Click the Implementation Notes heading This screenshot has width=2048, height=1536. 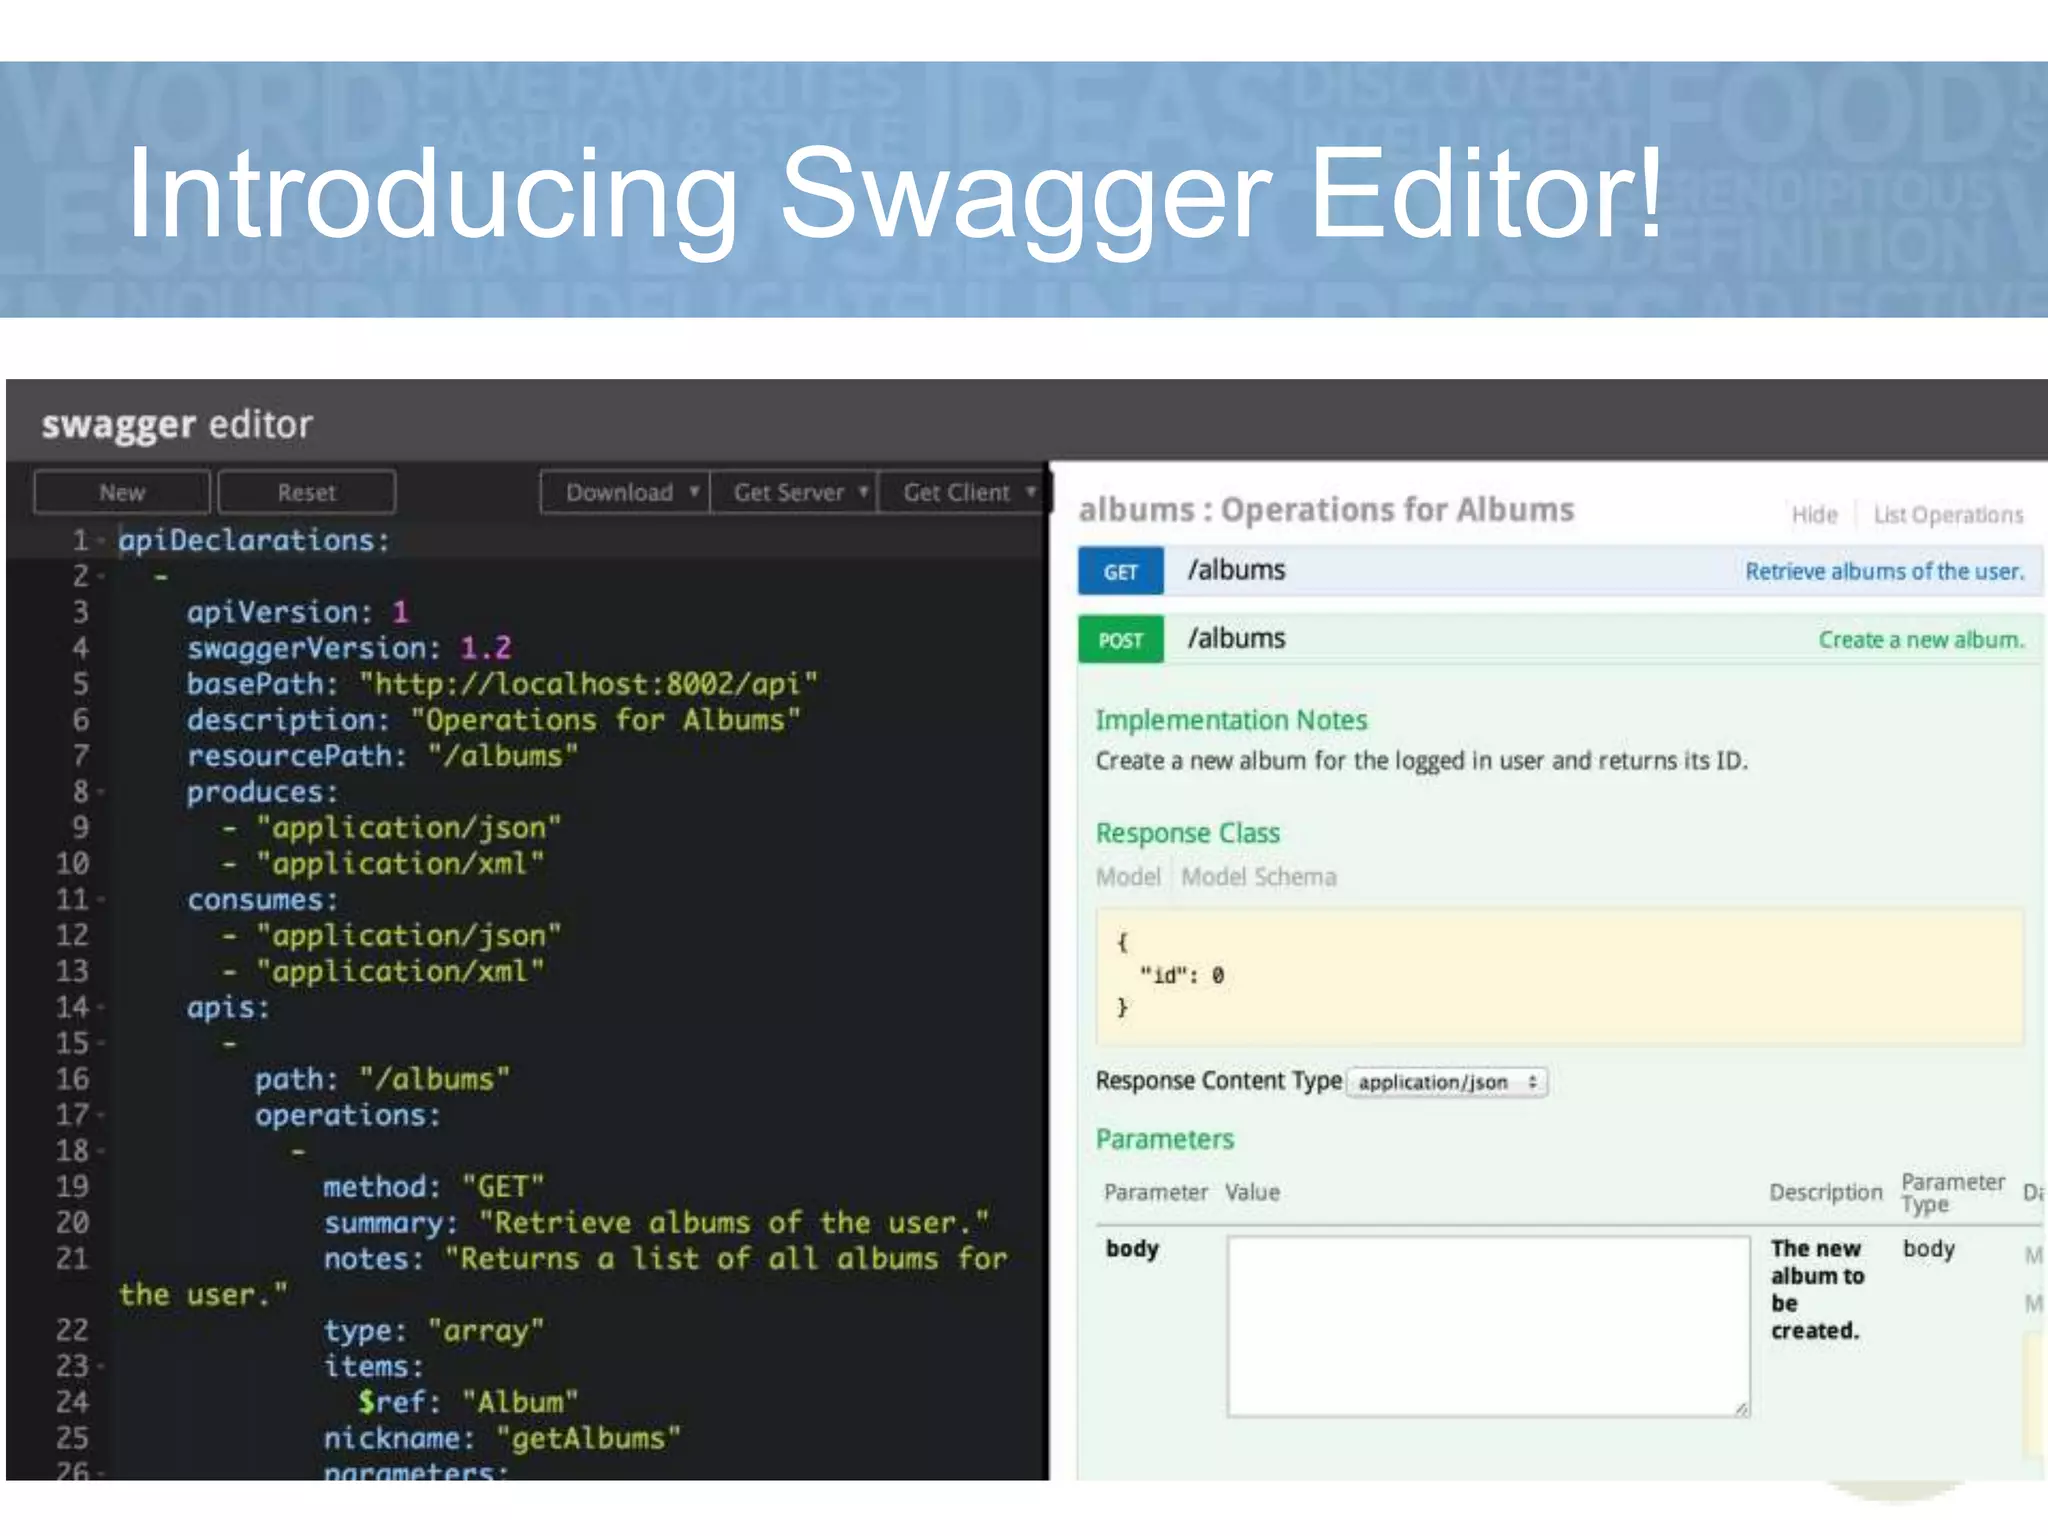click(1231, 720)
